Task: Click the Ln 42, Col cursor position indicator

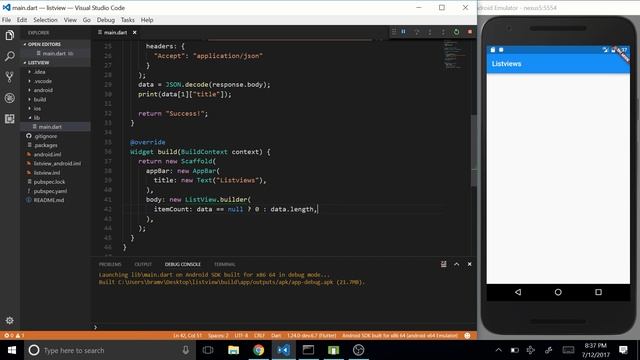Action: coord(187,336)
